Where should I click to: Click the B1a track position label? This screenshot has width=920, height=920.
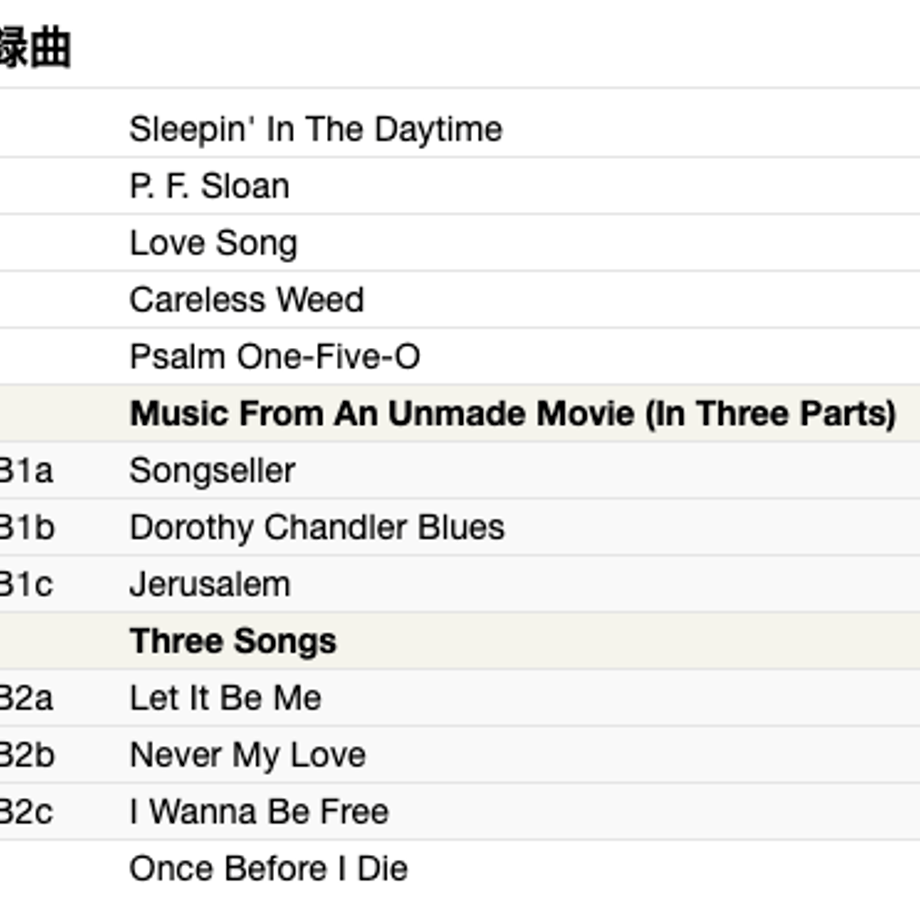[26, 471]
